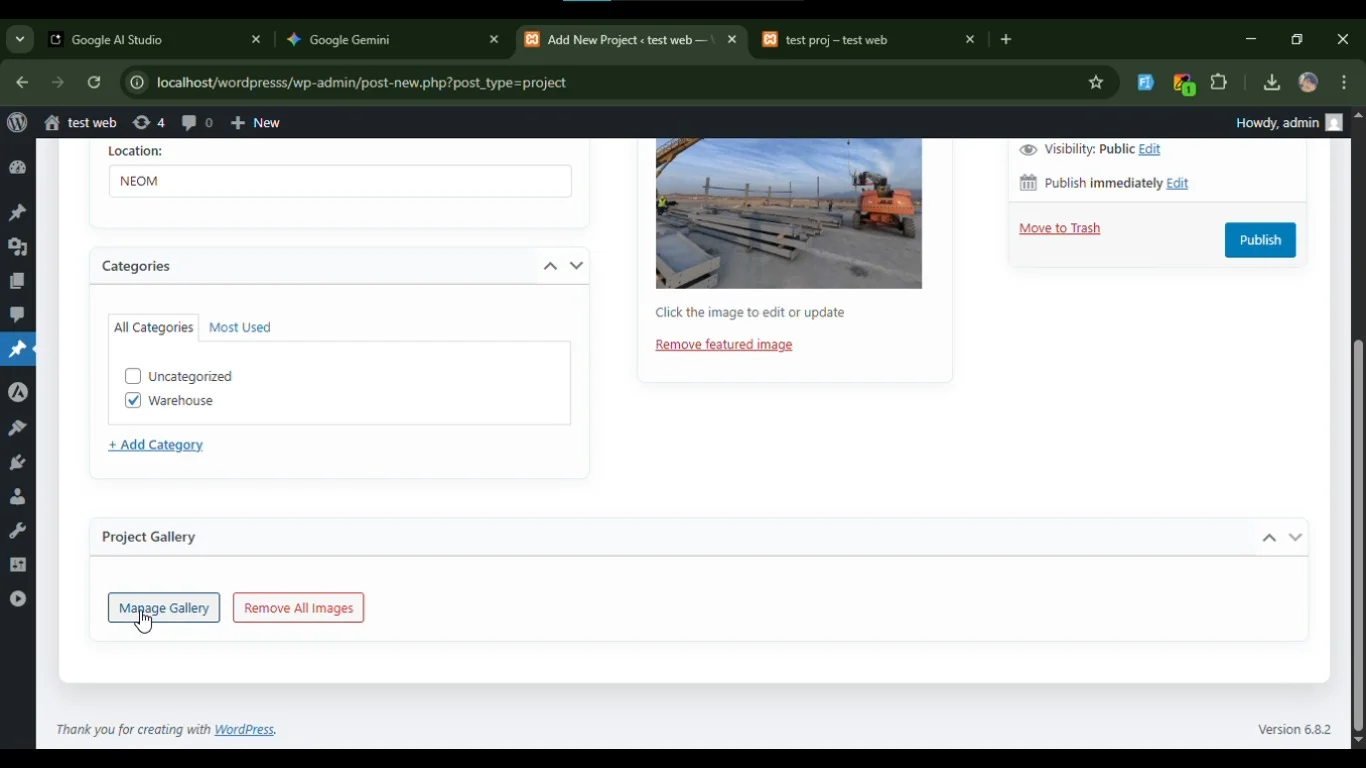
Task: Edit the Visibility setting
Action: tap(1149, 149)
